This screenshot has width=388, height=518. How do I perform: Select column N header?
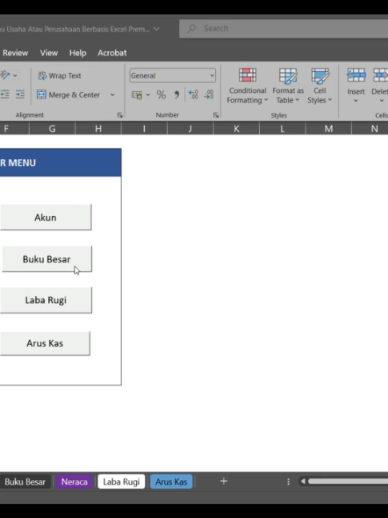point(370,129)
